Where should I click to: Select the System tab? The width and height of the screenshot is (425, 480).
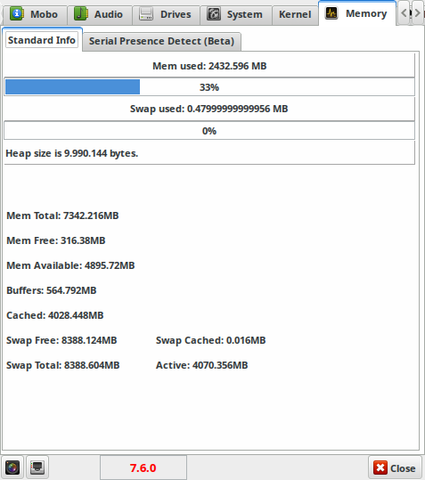(236, 15)
